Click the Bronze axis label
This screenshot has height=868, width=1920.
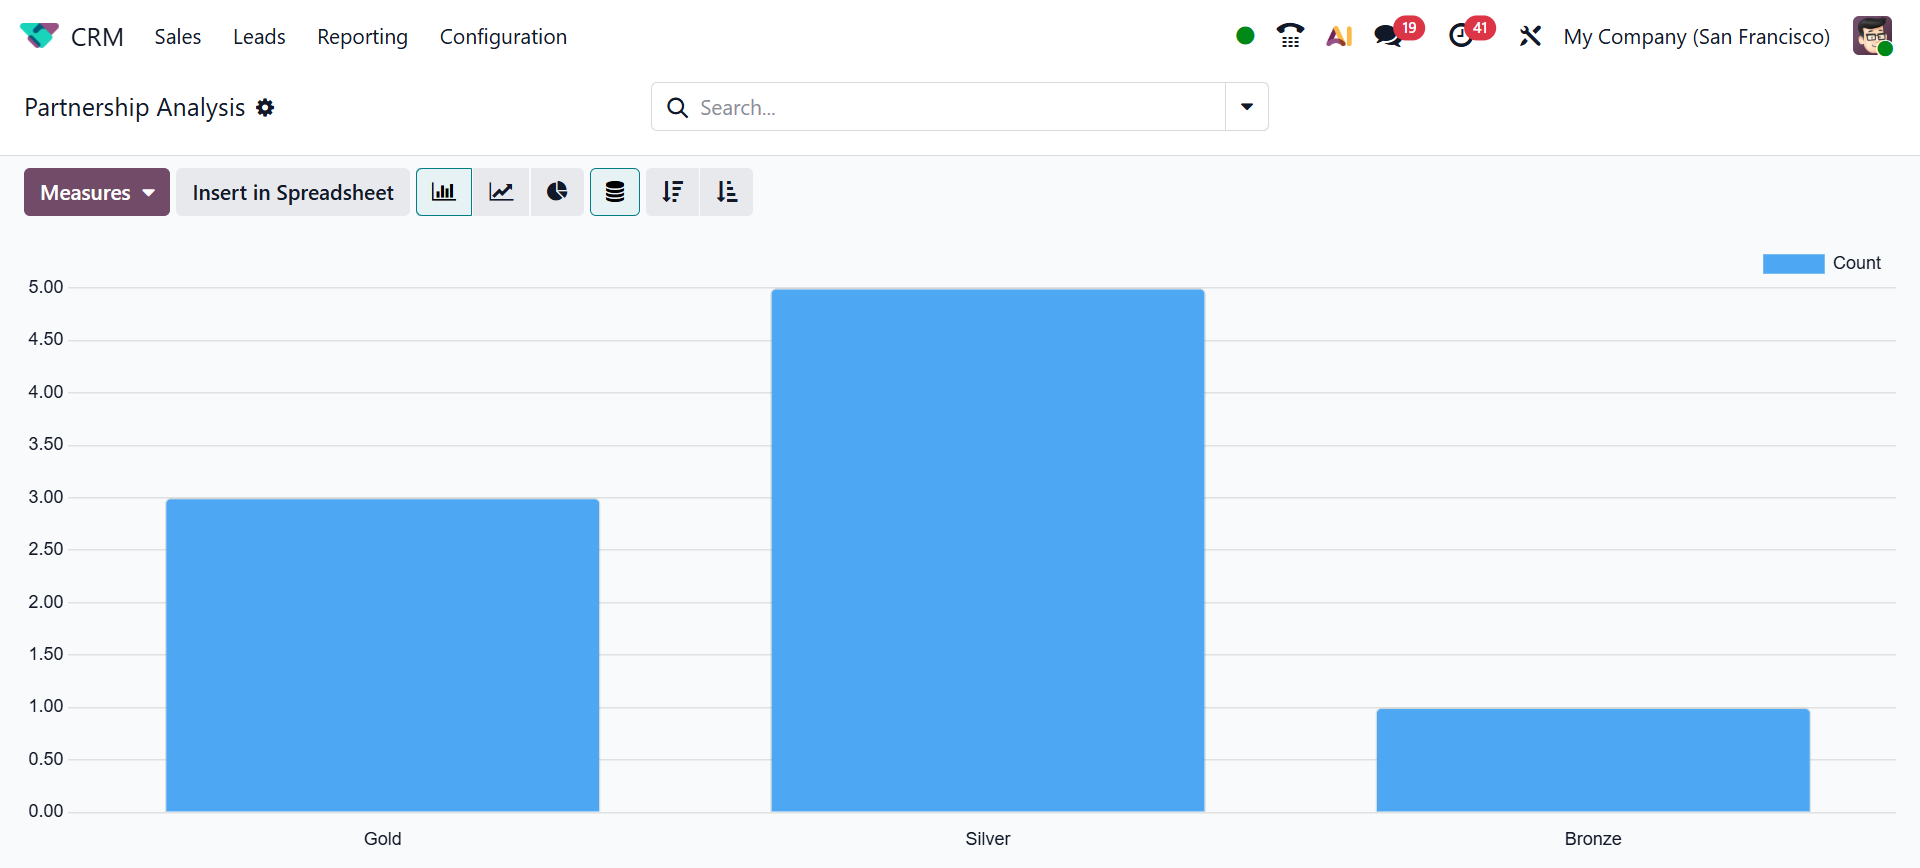click(1593, 838)
